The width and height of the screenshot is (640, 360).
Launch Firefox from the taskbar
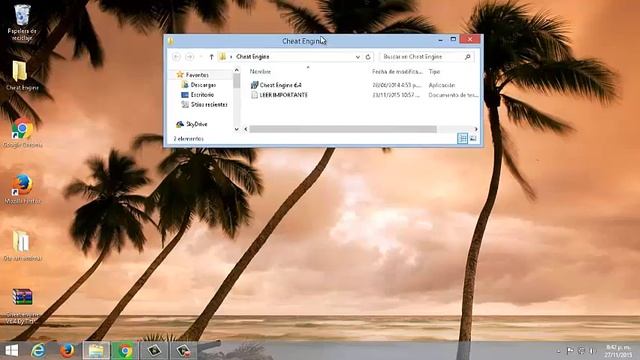pos(67,351)
